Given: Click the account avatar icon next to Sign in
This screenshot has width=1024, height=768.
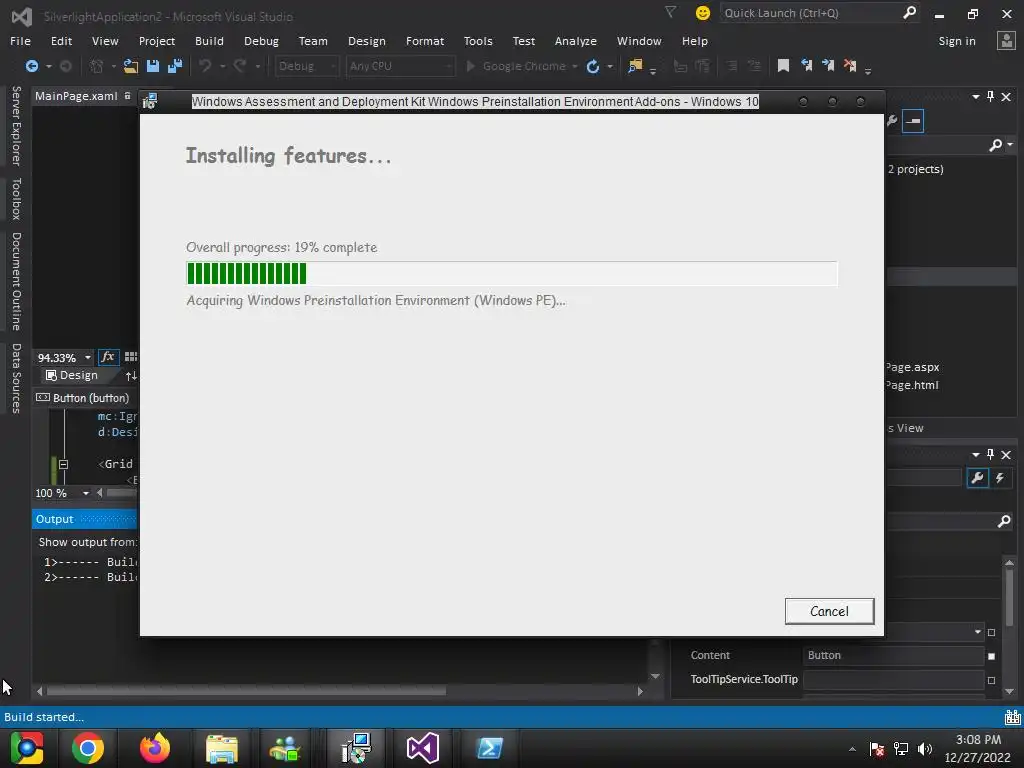Looking at the screenshot, I should [x=1006, y=40].
